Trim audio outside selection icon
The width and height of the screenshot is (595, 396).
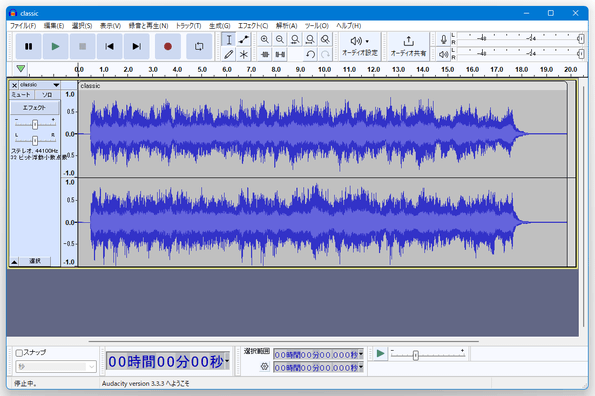coord(264,55)
